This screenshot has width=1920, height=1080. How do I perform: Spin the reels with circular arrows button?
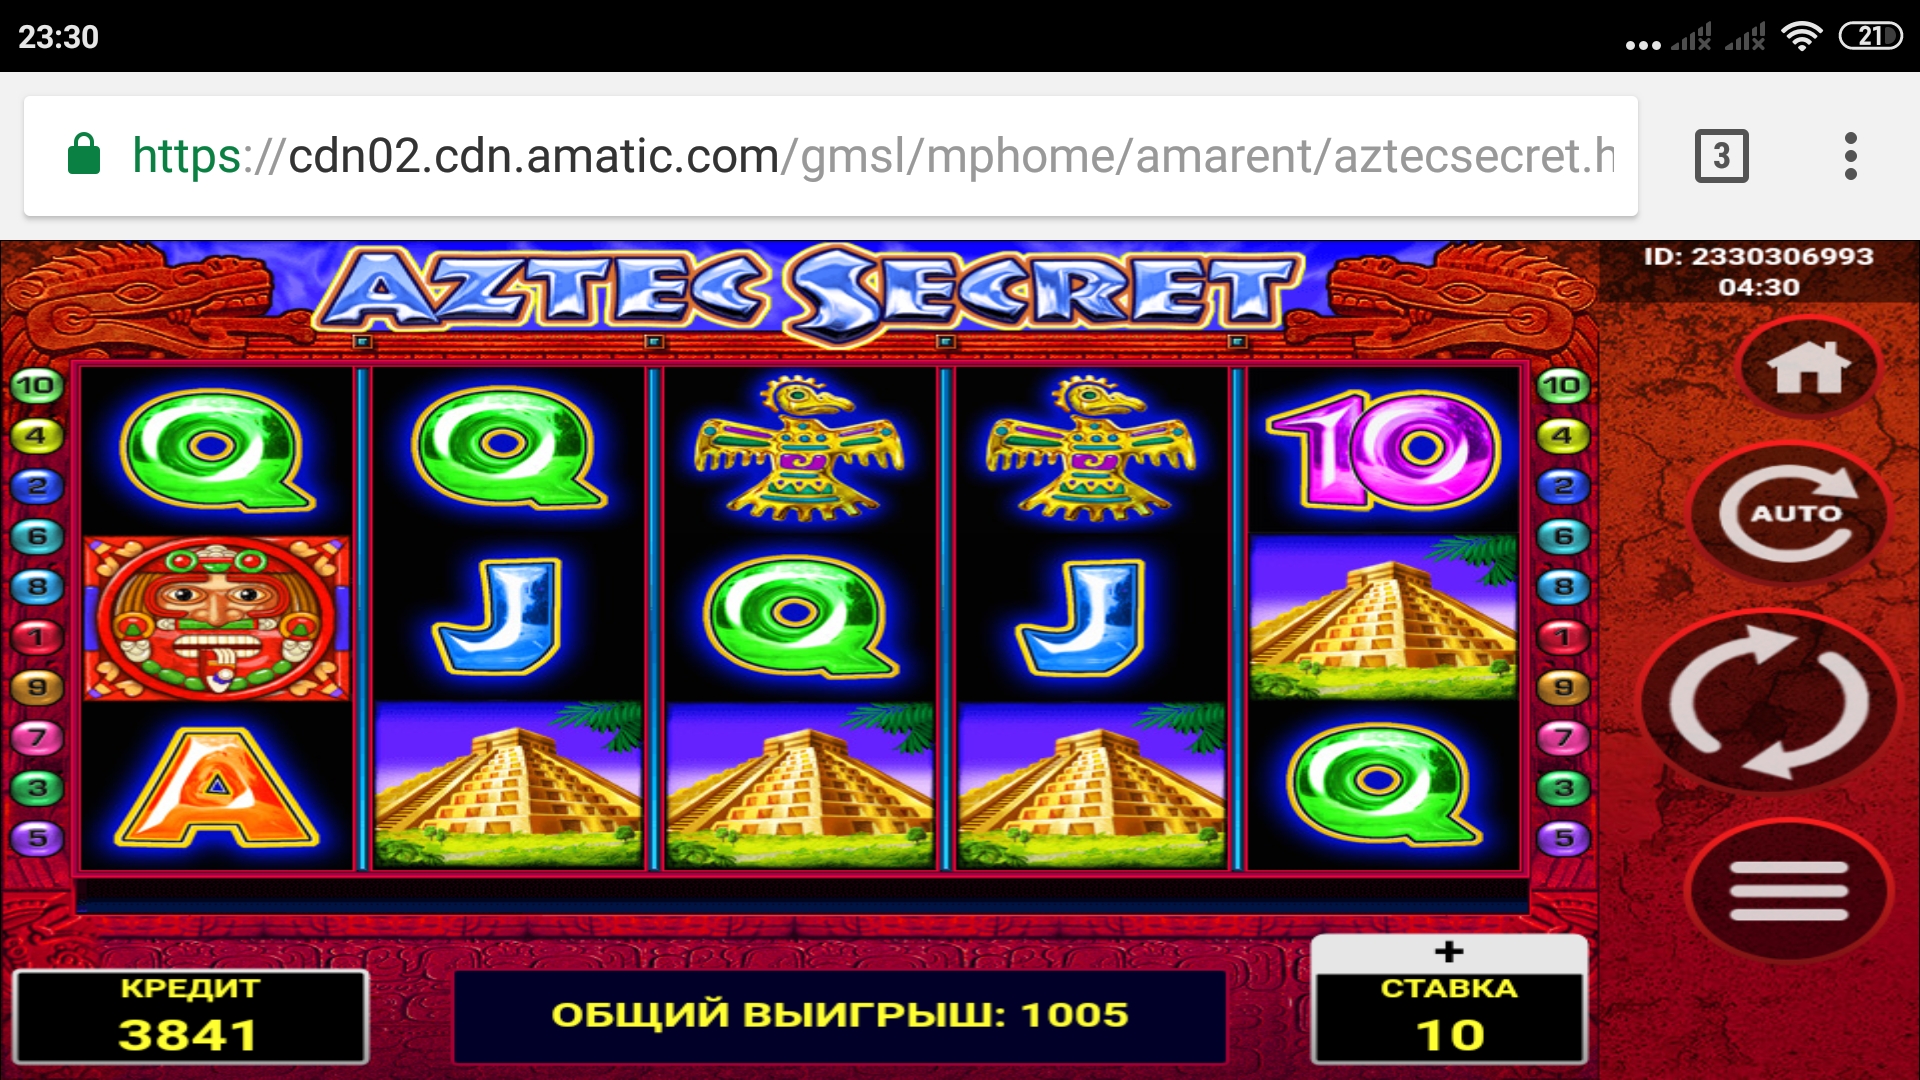1769,701
